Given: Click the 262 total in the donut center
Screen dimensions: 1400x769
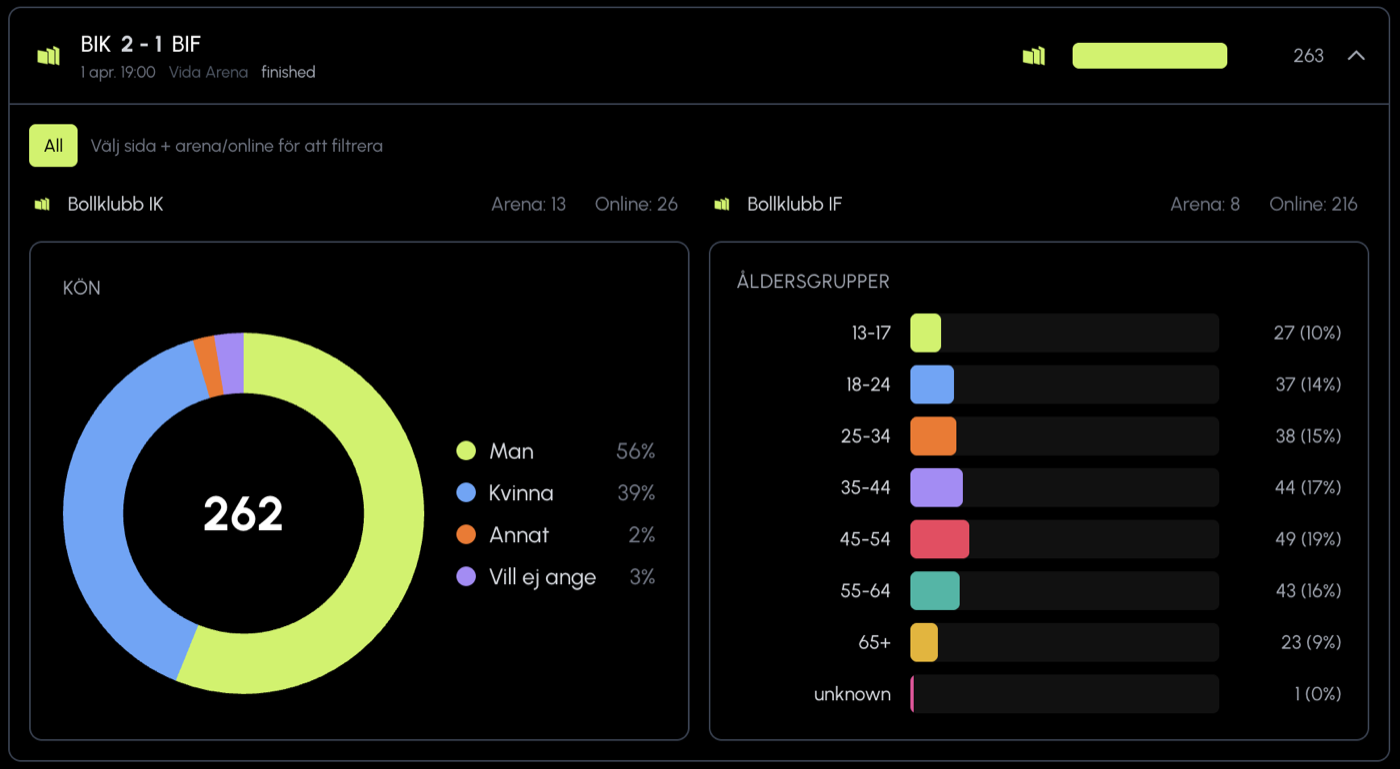Looking at the screenshot, I should 243,514.
